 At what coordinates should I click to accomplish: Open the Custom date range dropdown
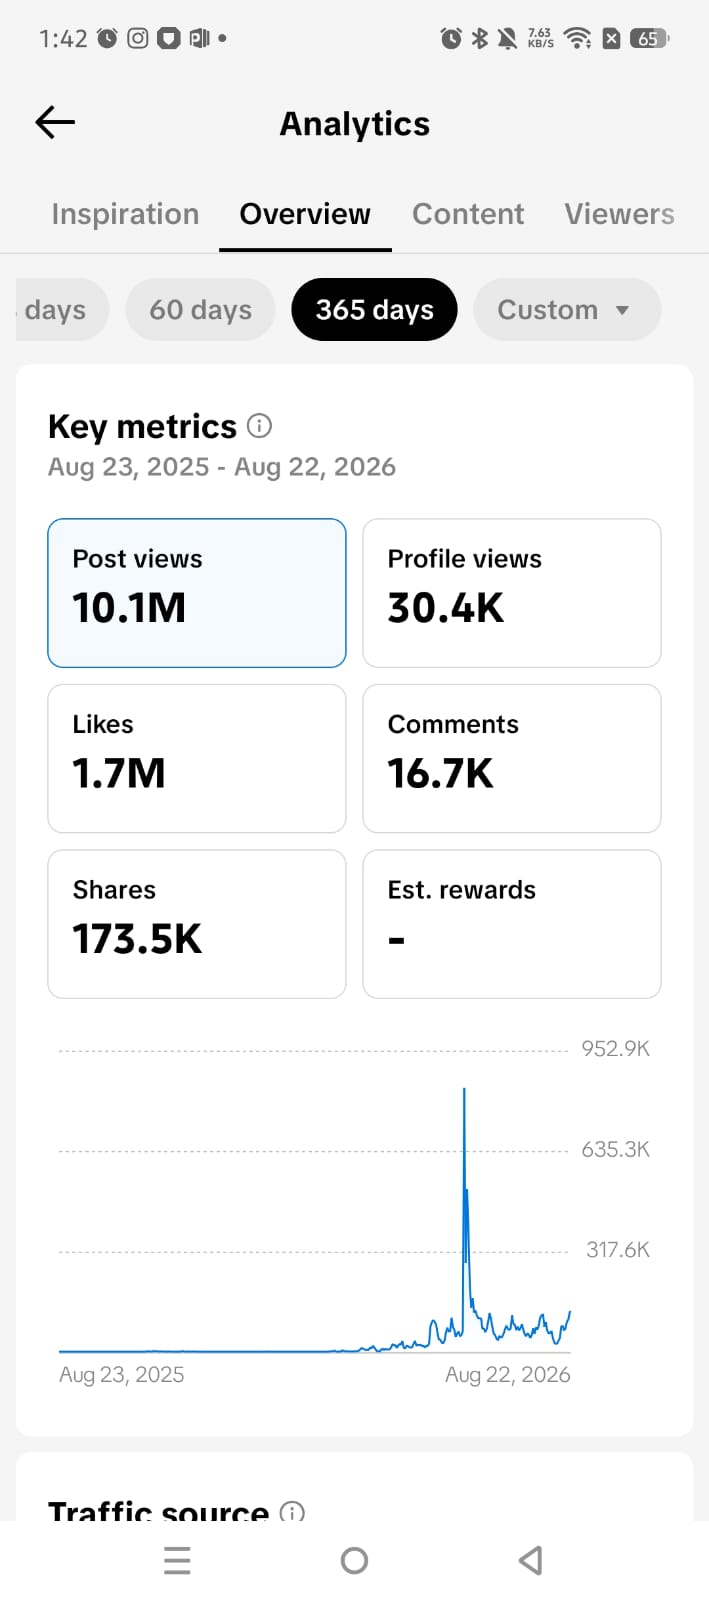[x=567, y=310]
